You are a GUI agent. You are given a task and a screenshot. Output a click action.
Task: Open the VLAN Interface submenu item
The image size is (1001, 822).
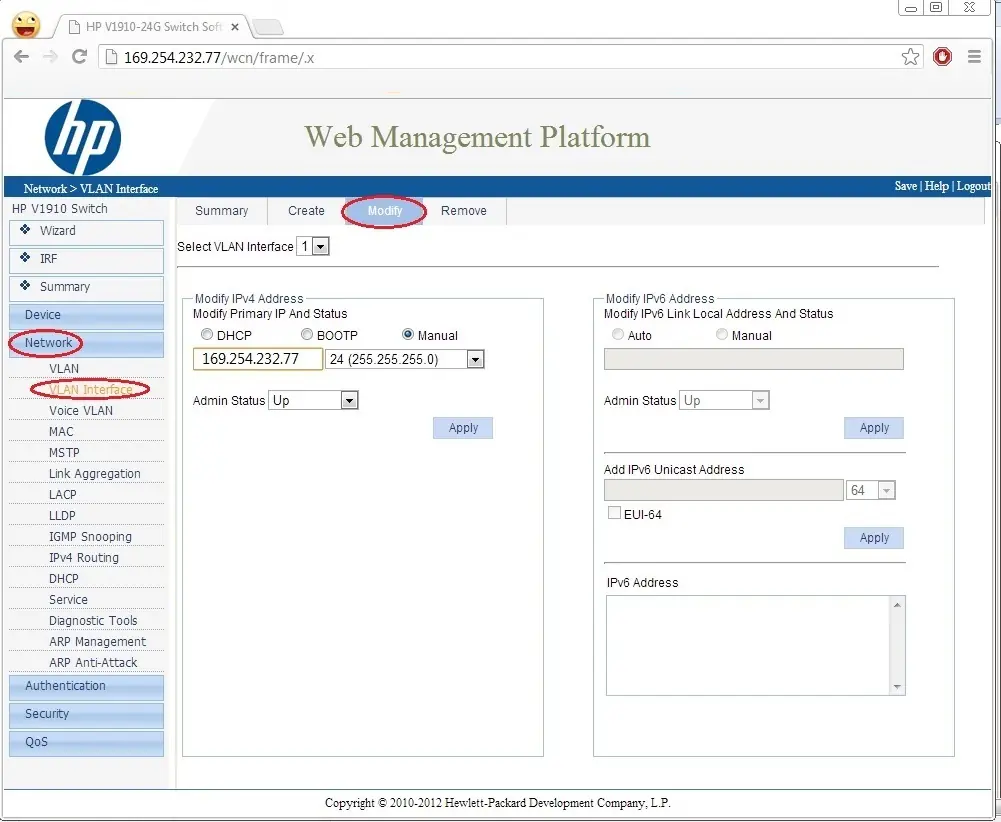[x=91, y=389]
